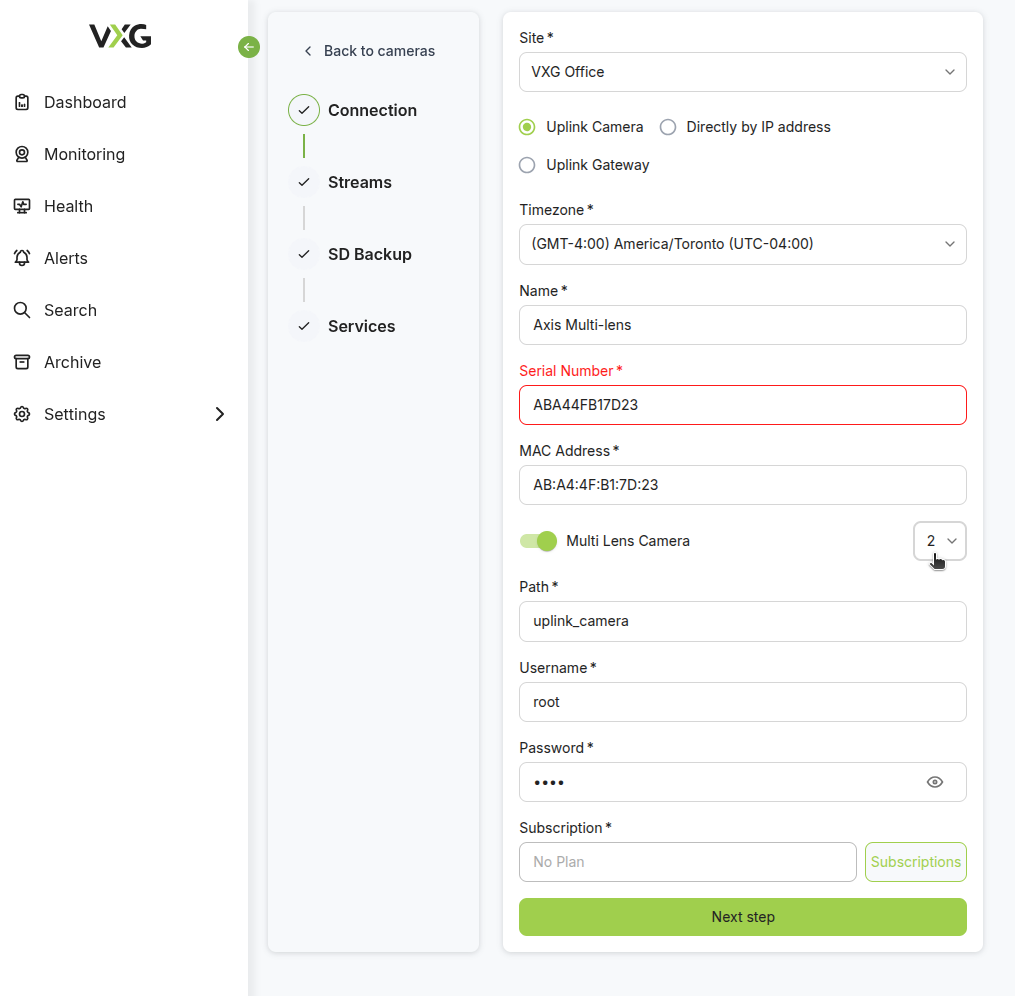
Task: Click the Alerts bell icon
Action: [x=22, y=258]
